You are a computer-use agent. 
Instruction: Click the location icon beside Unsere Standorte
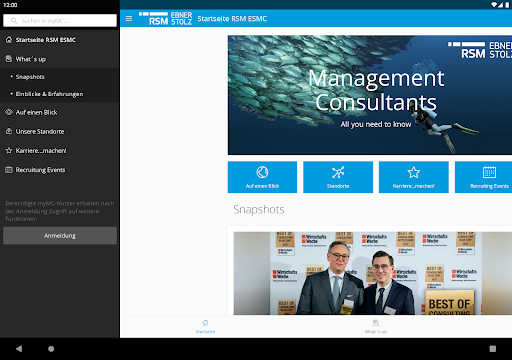(9, 131)
